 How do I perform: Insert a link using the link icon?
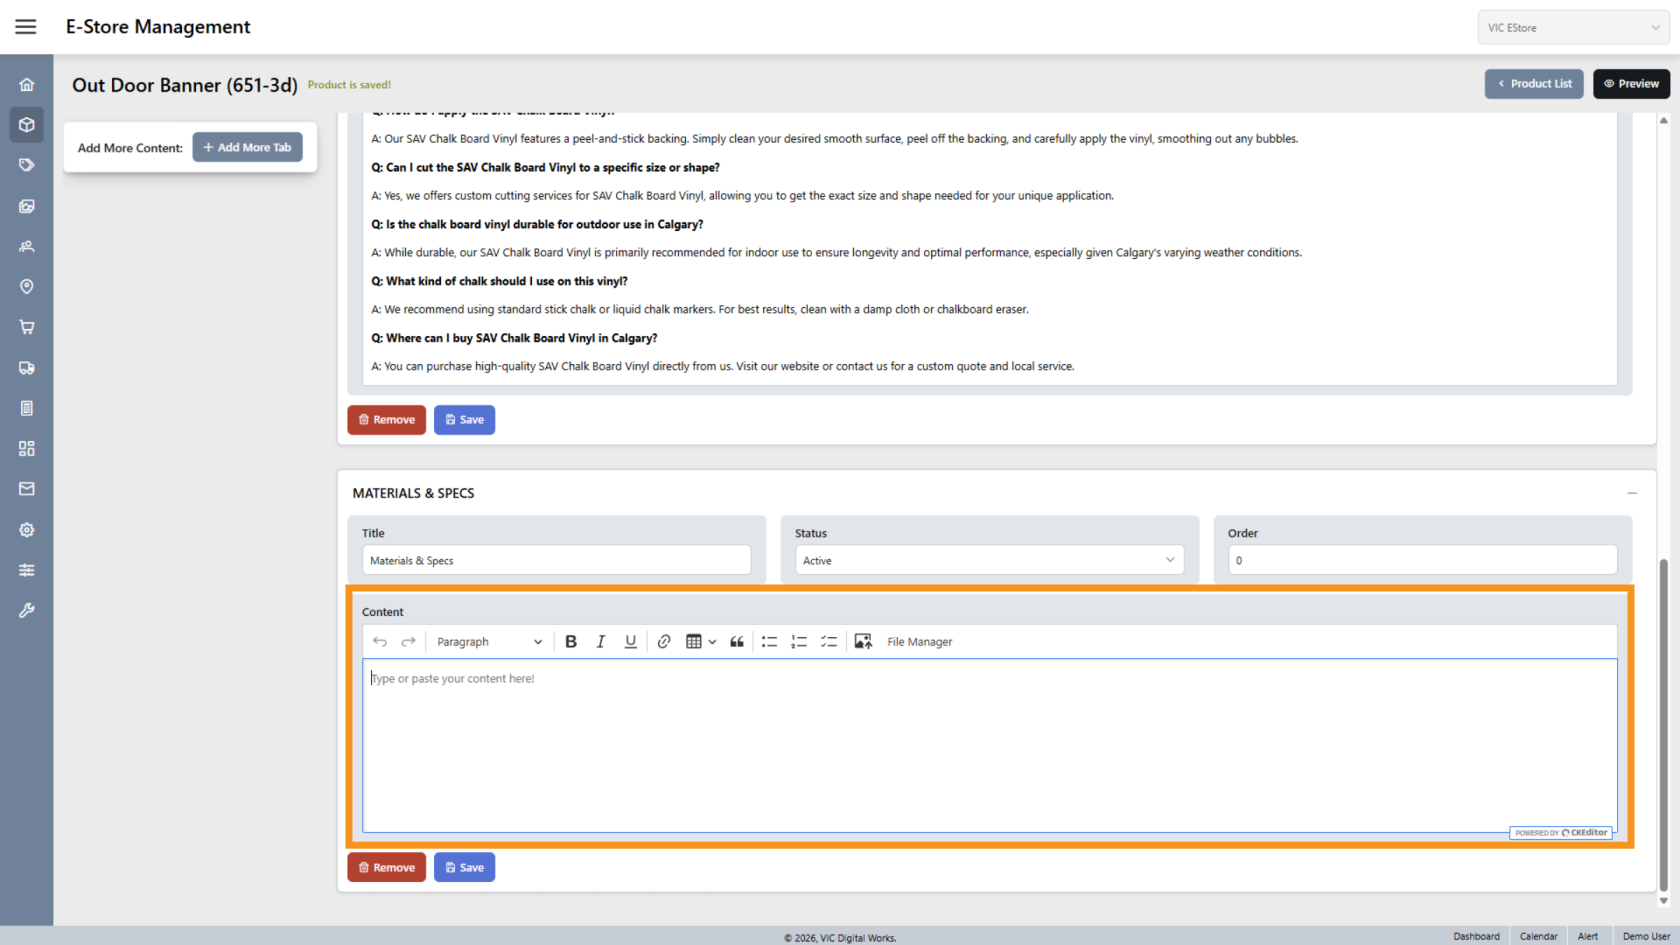[664, 642]
